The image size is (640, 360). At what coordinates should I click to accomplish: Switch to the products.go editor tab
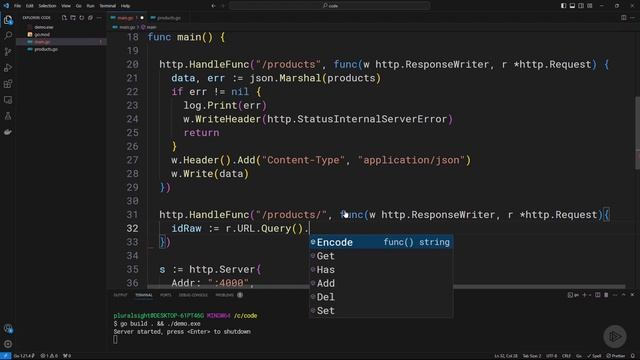click(x=166, y=18)
